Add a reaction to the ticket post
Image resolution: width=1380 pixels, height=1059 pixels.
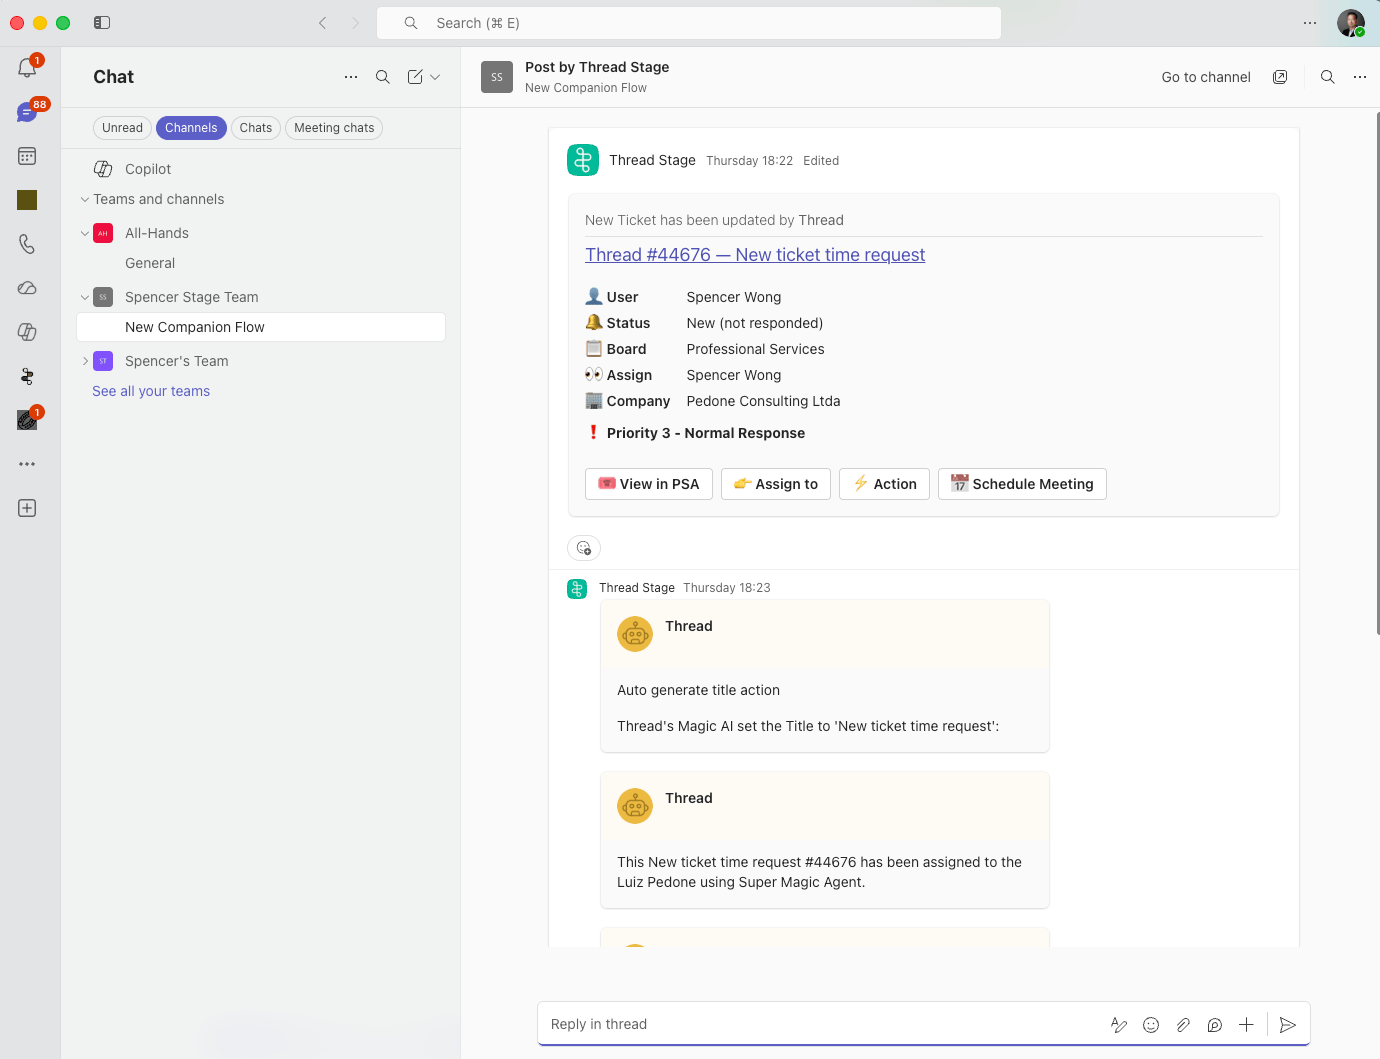pyautogui.click(x=584, y=548)
